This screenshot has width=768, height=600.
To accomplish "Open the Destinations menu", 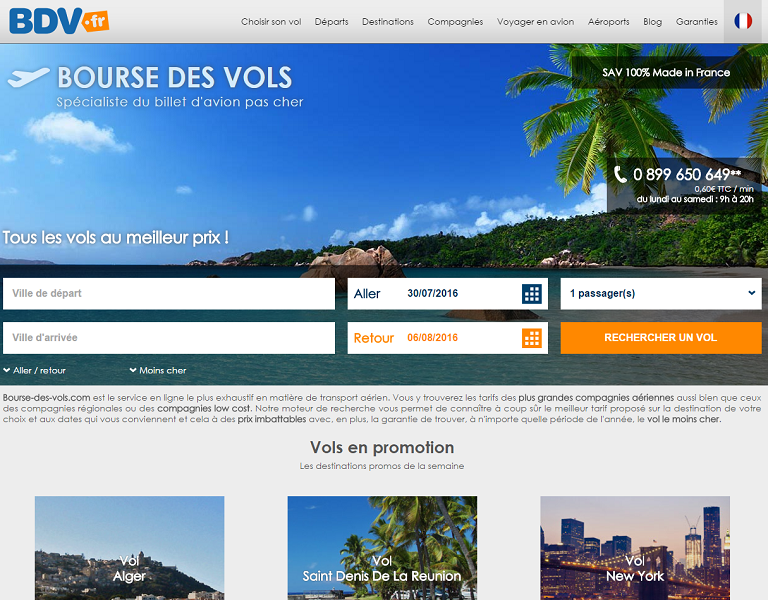I will (x=388, y=22).
